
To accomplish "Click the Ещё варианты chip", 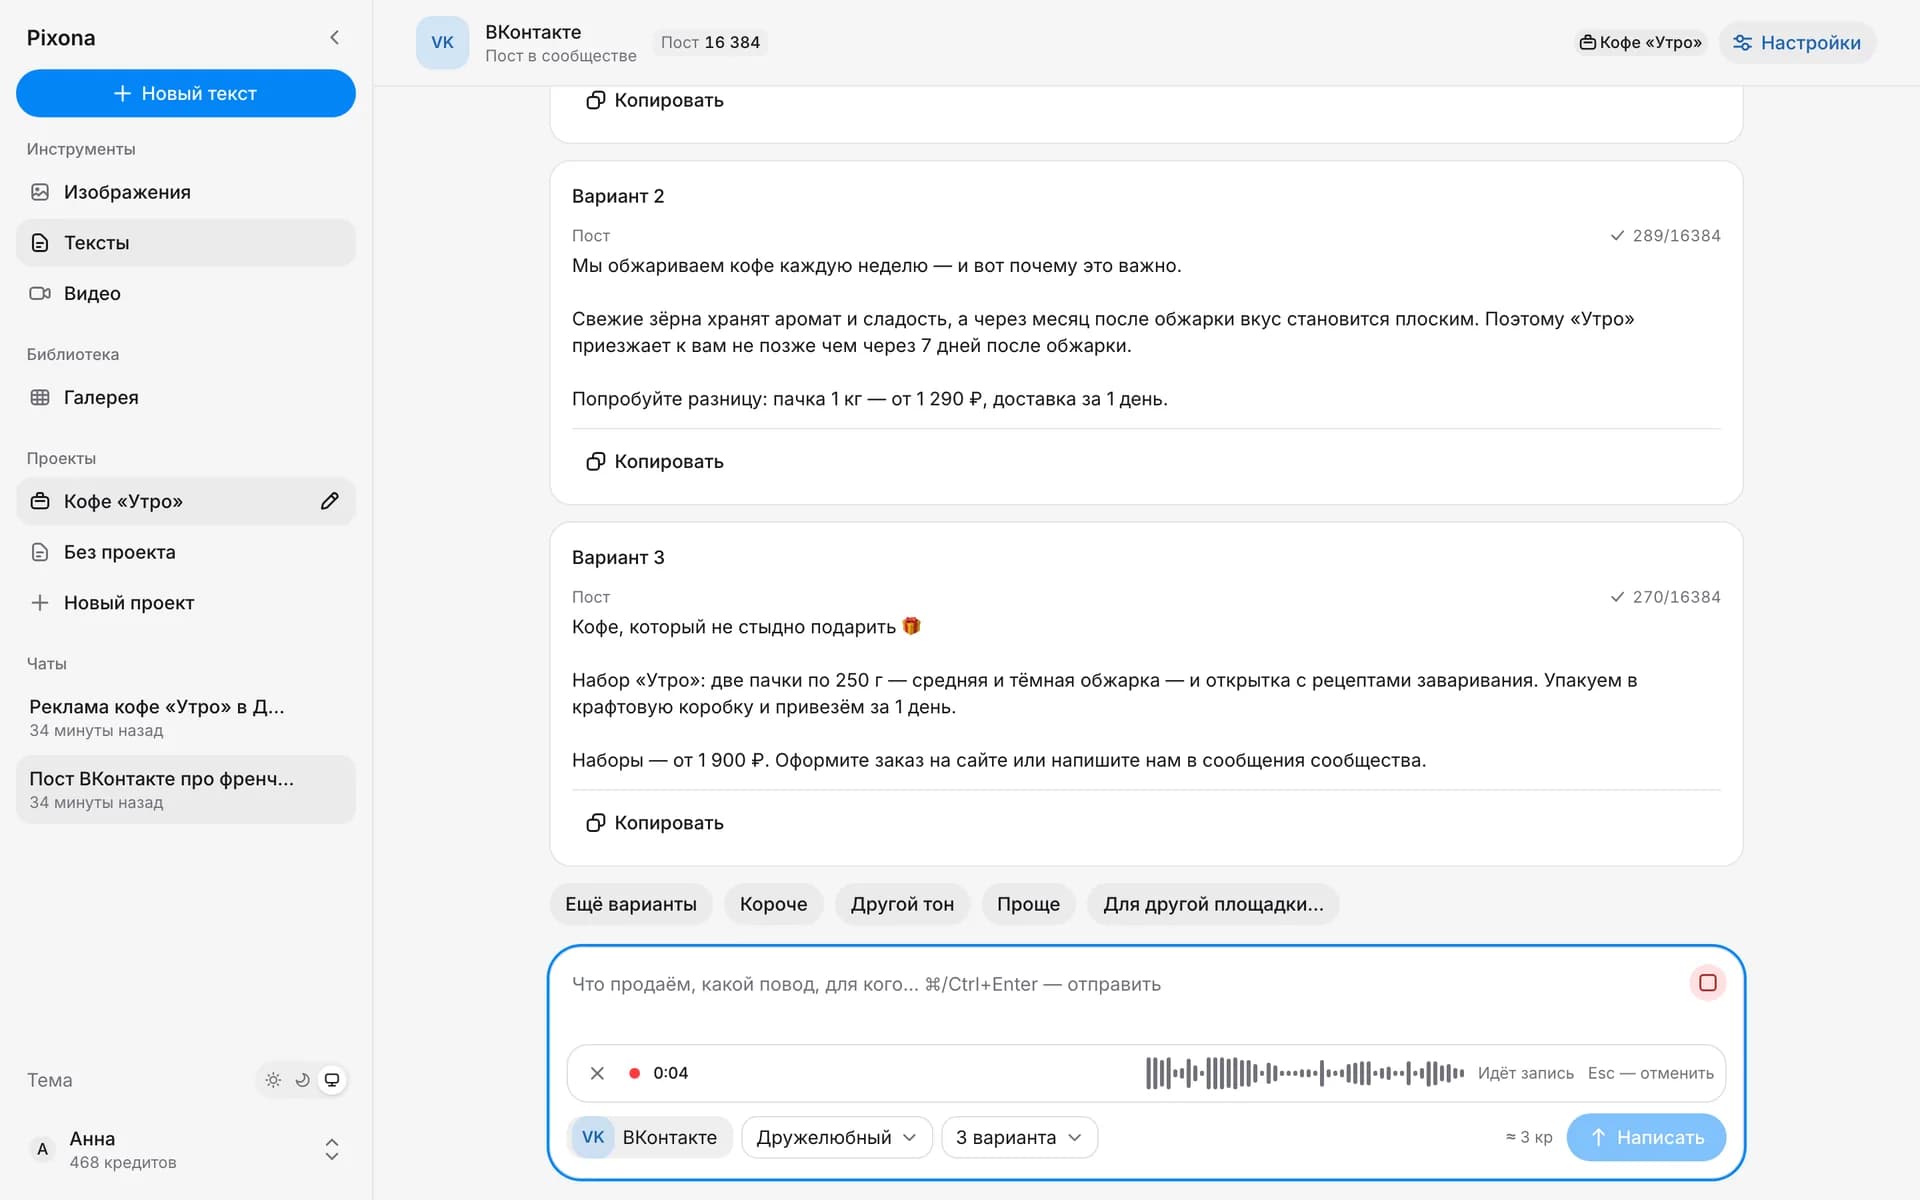I will pyautogui.click(x=631, y=904).
